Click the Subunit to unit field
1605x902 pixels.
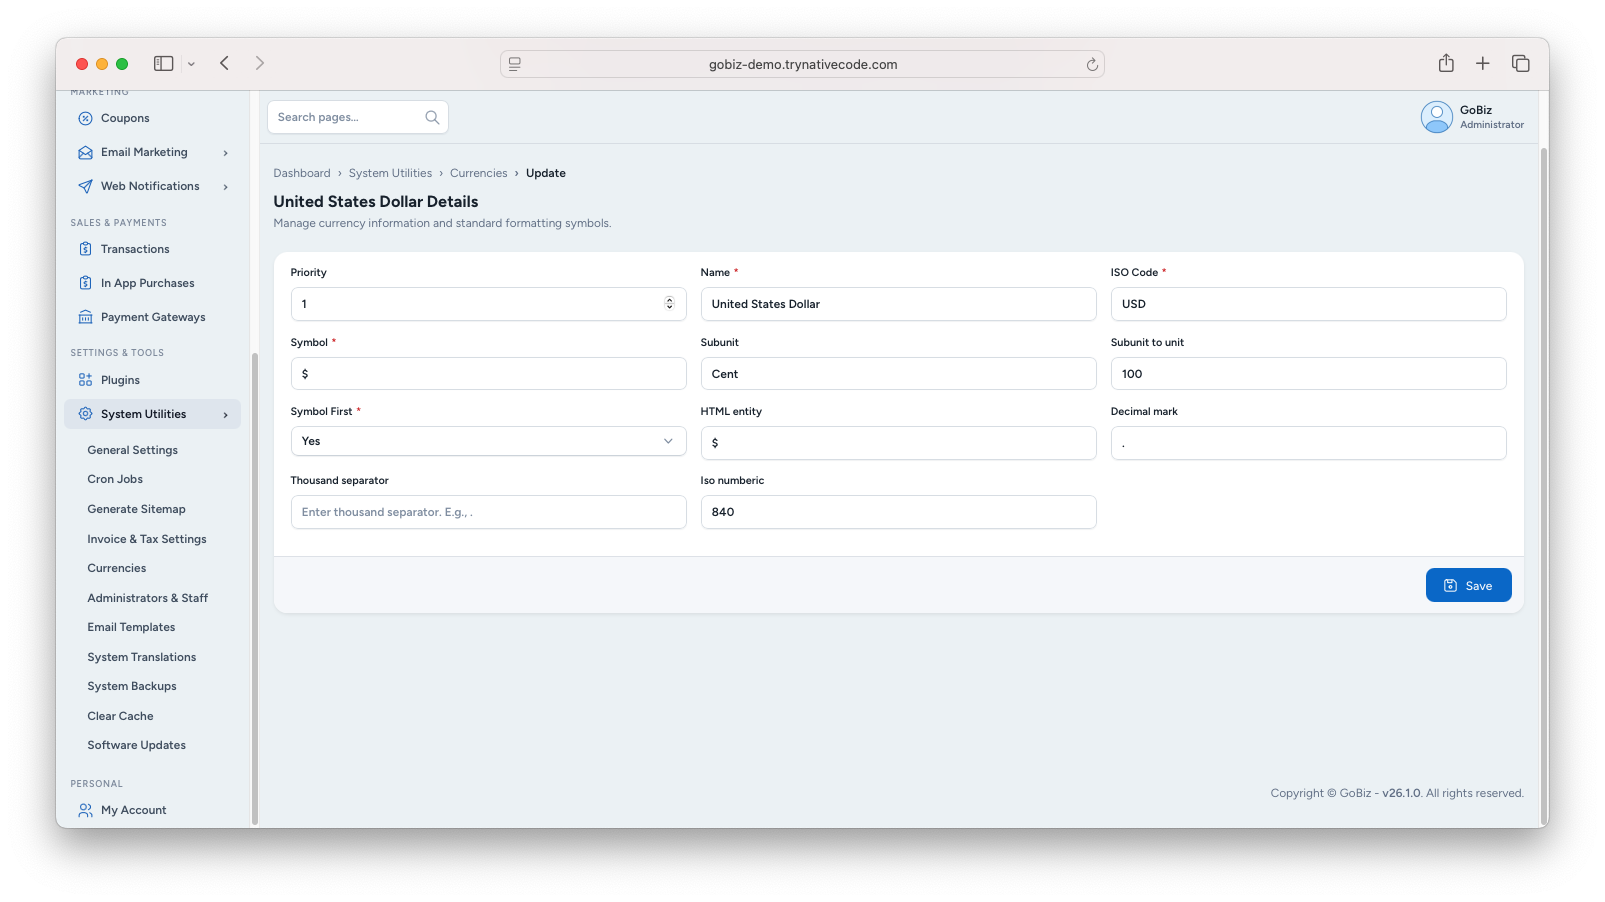1308,374
